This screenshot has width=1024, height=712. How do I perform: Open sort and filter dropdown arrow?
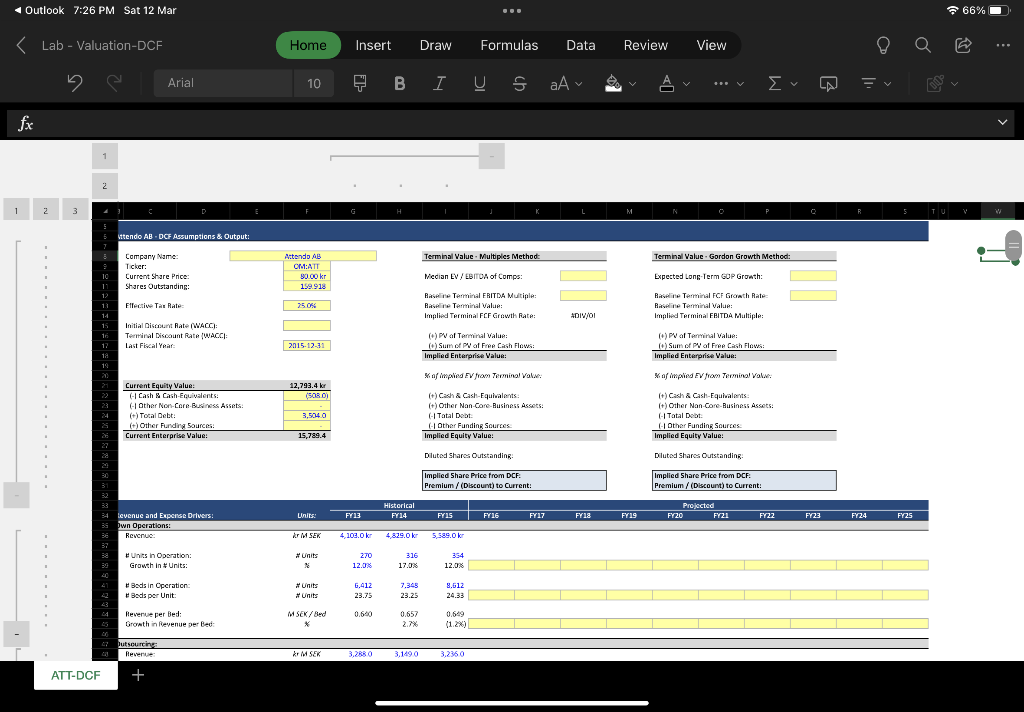click(x=888, y=84)
